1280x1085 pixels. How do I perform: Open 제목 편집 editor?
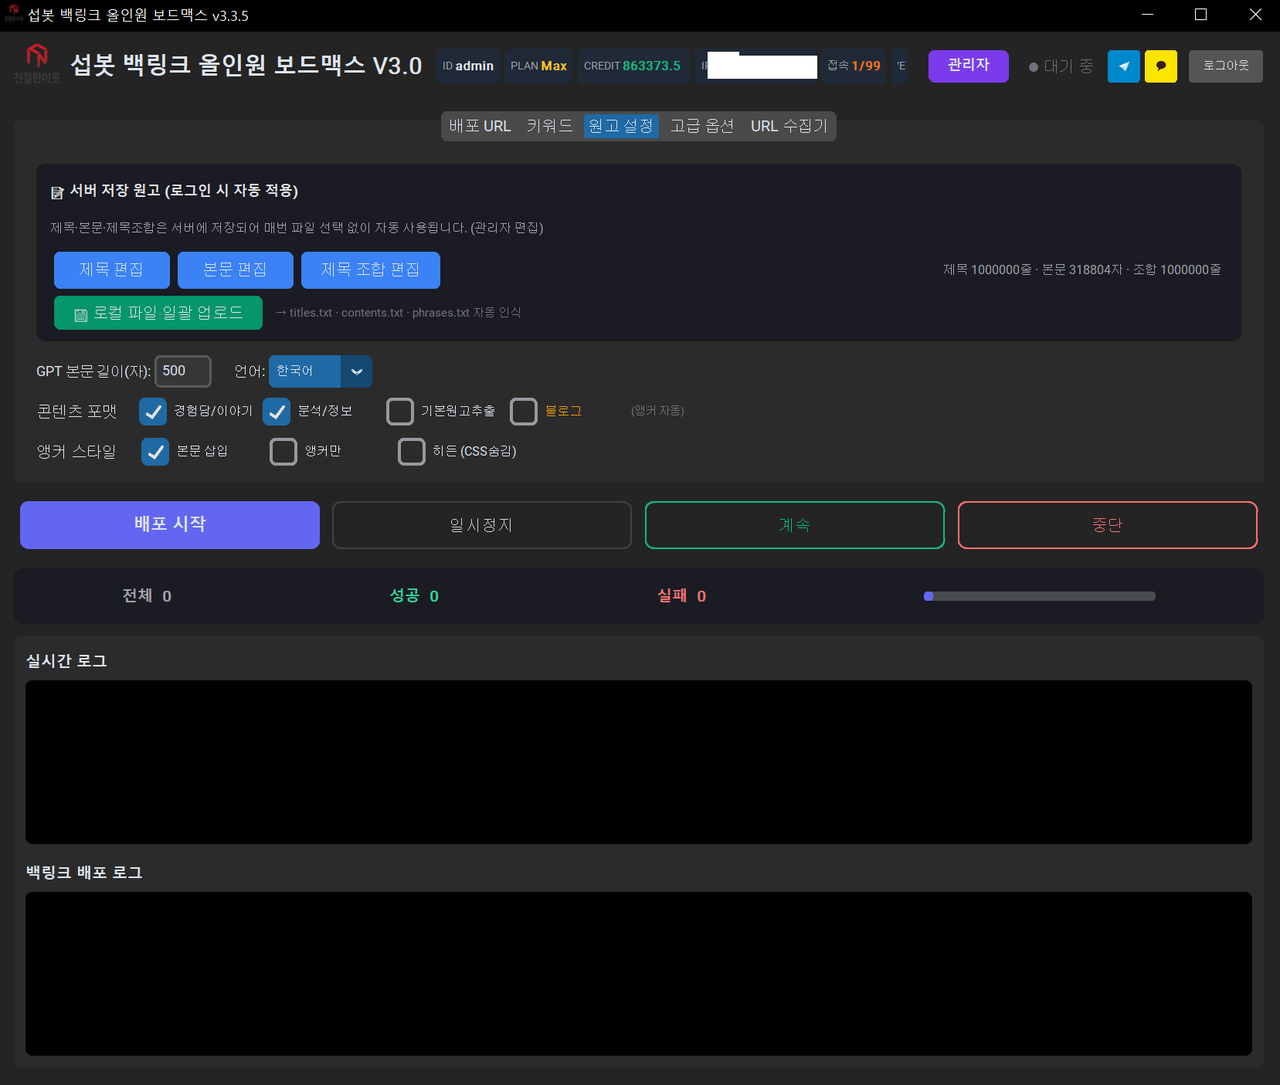[112, 270]
